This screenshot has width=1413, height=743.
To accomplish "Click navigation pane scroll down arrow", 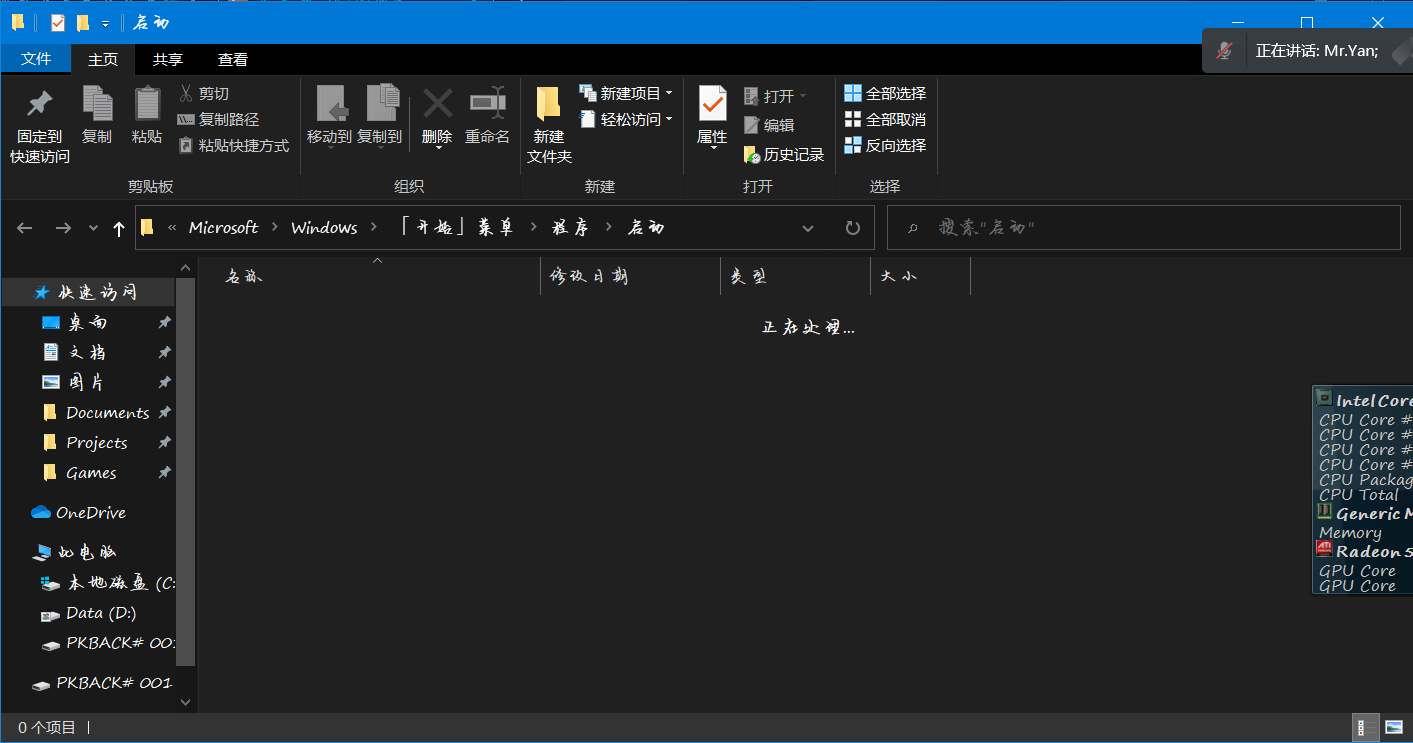I will point(185,703).
